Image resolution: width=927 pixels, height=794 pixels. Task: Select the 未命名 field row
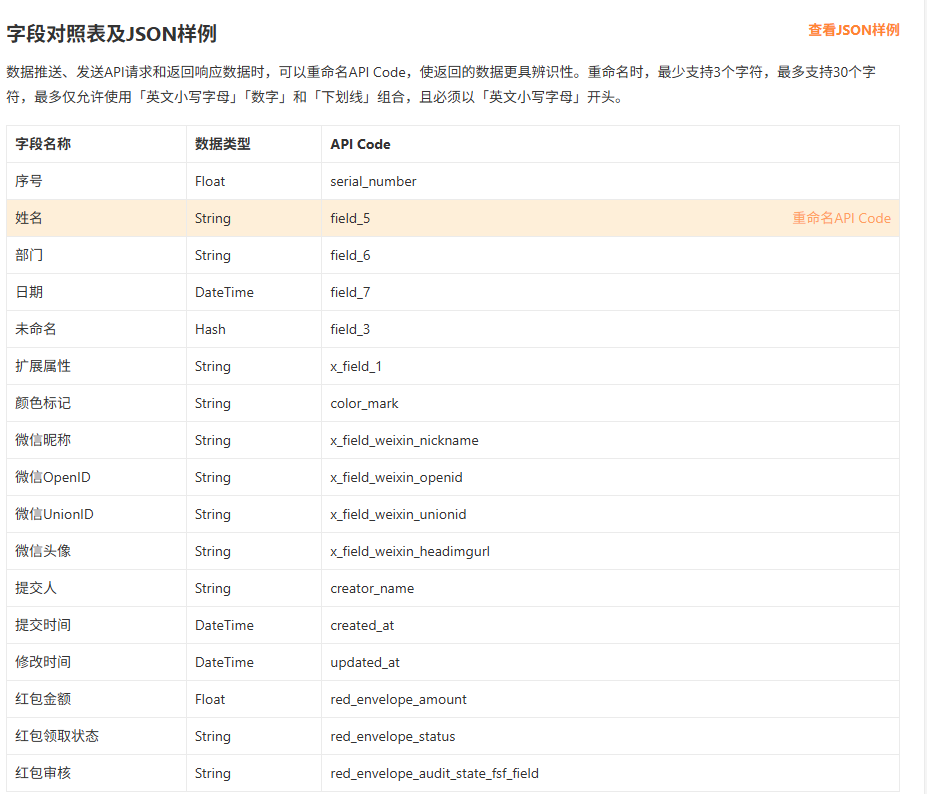36,329
